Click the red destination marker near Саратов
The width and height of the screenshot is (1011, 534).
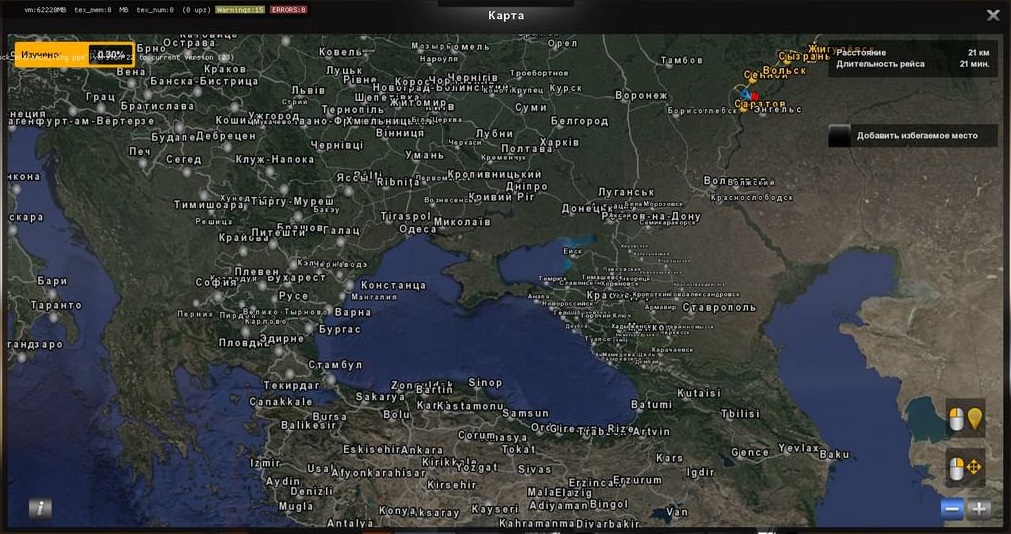point(755,96)
